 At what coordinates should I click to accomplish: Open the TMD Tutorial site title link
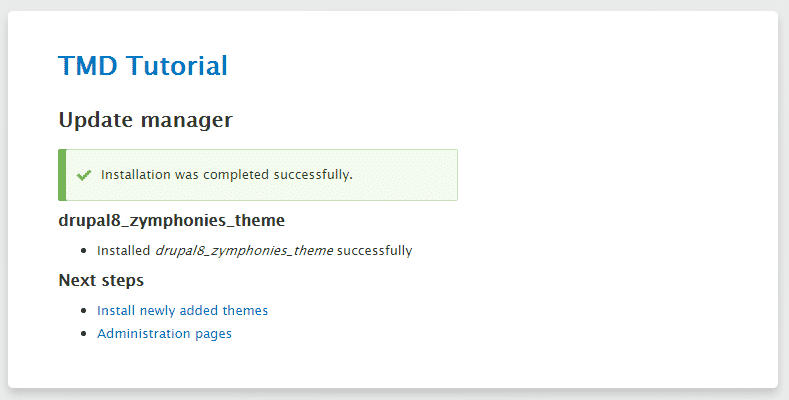pyautogui.click(x=143, y=66)
